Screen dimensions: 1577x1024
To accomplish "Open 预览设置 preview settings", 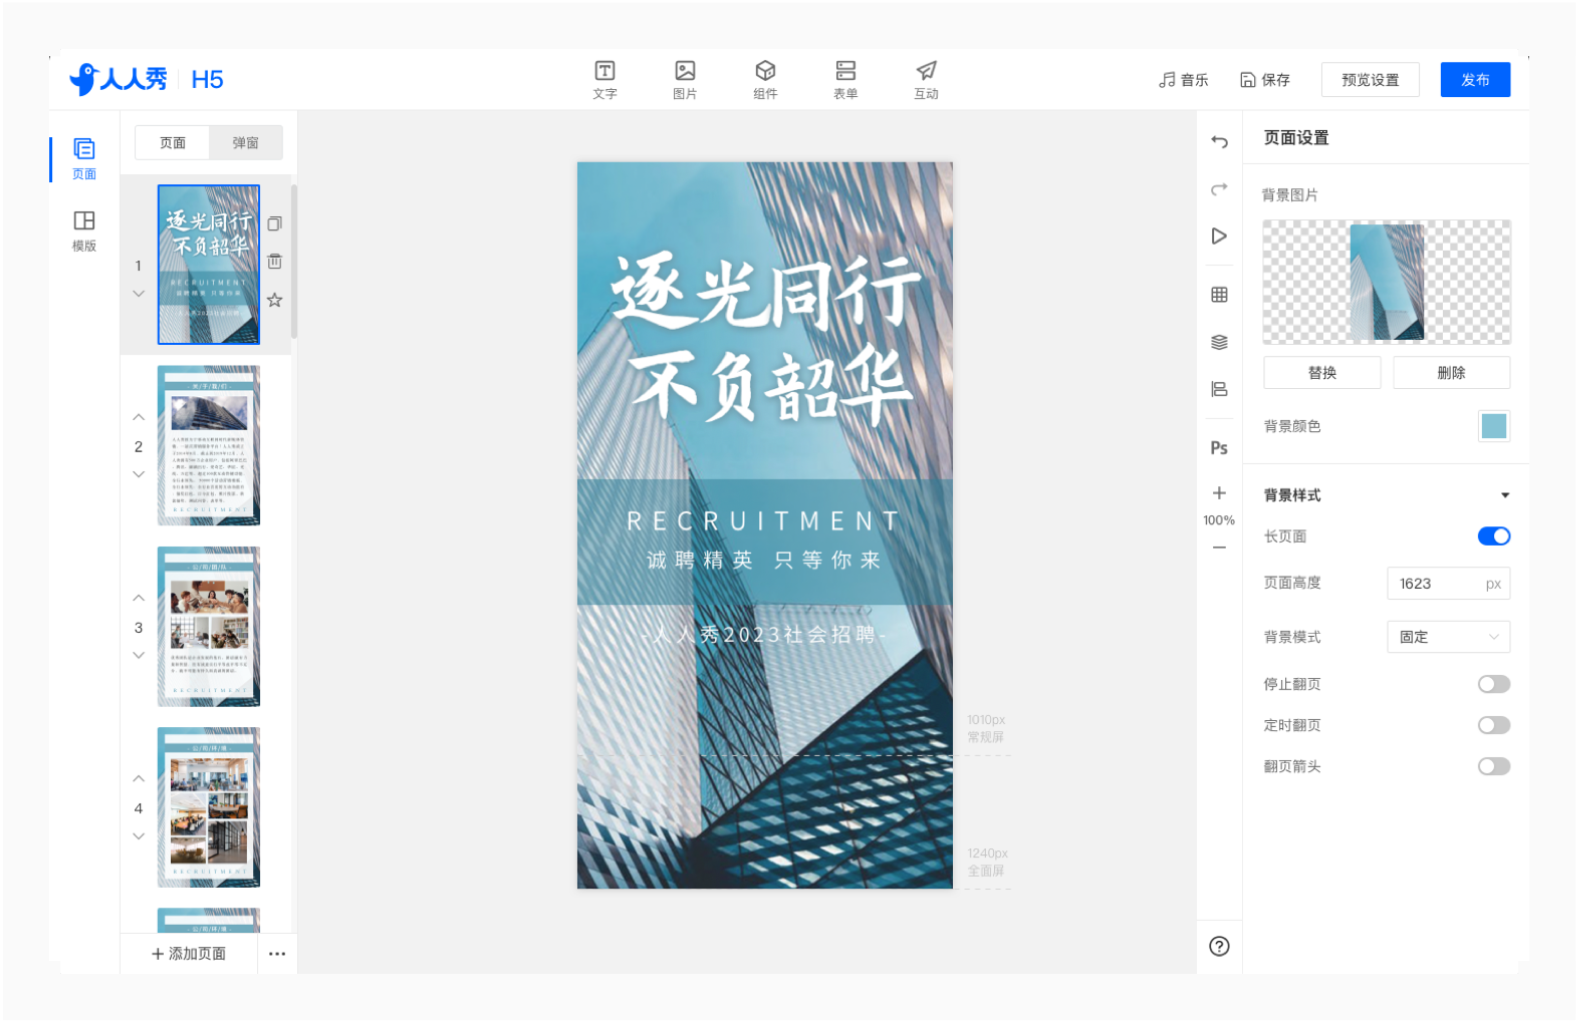I will (1370, 80).
